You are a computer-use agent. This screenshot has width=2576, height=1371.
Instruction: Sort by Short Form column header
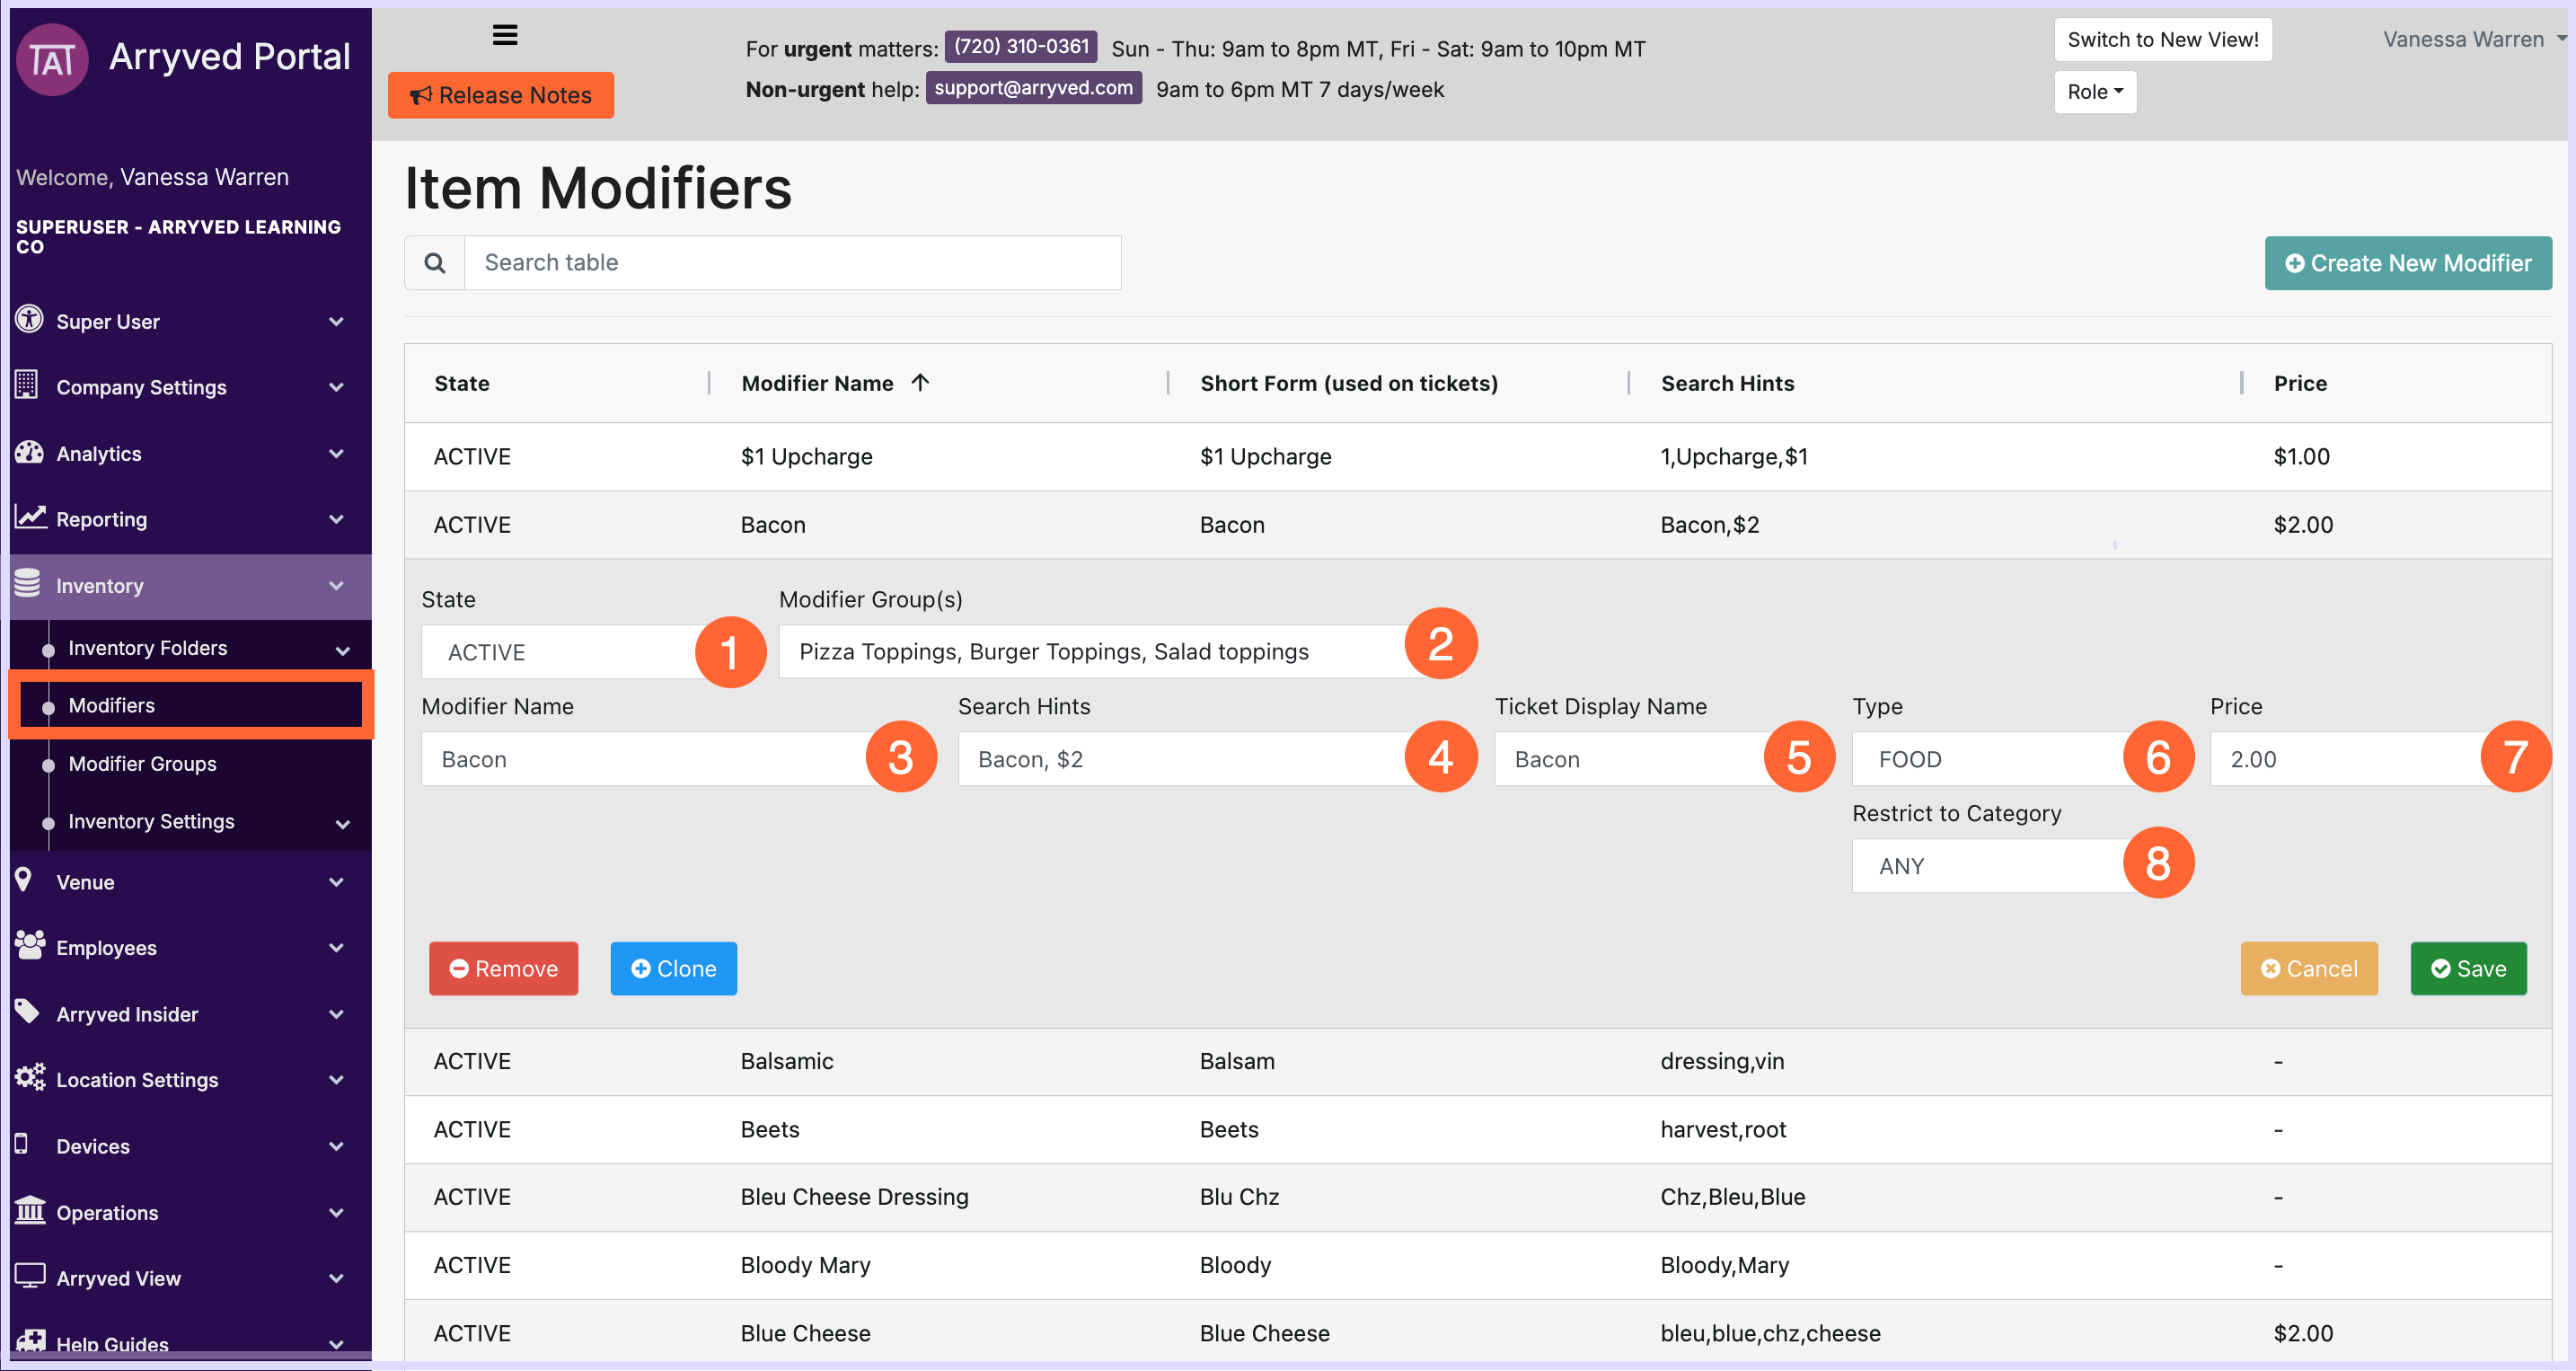point(1349,383)
